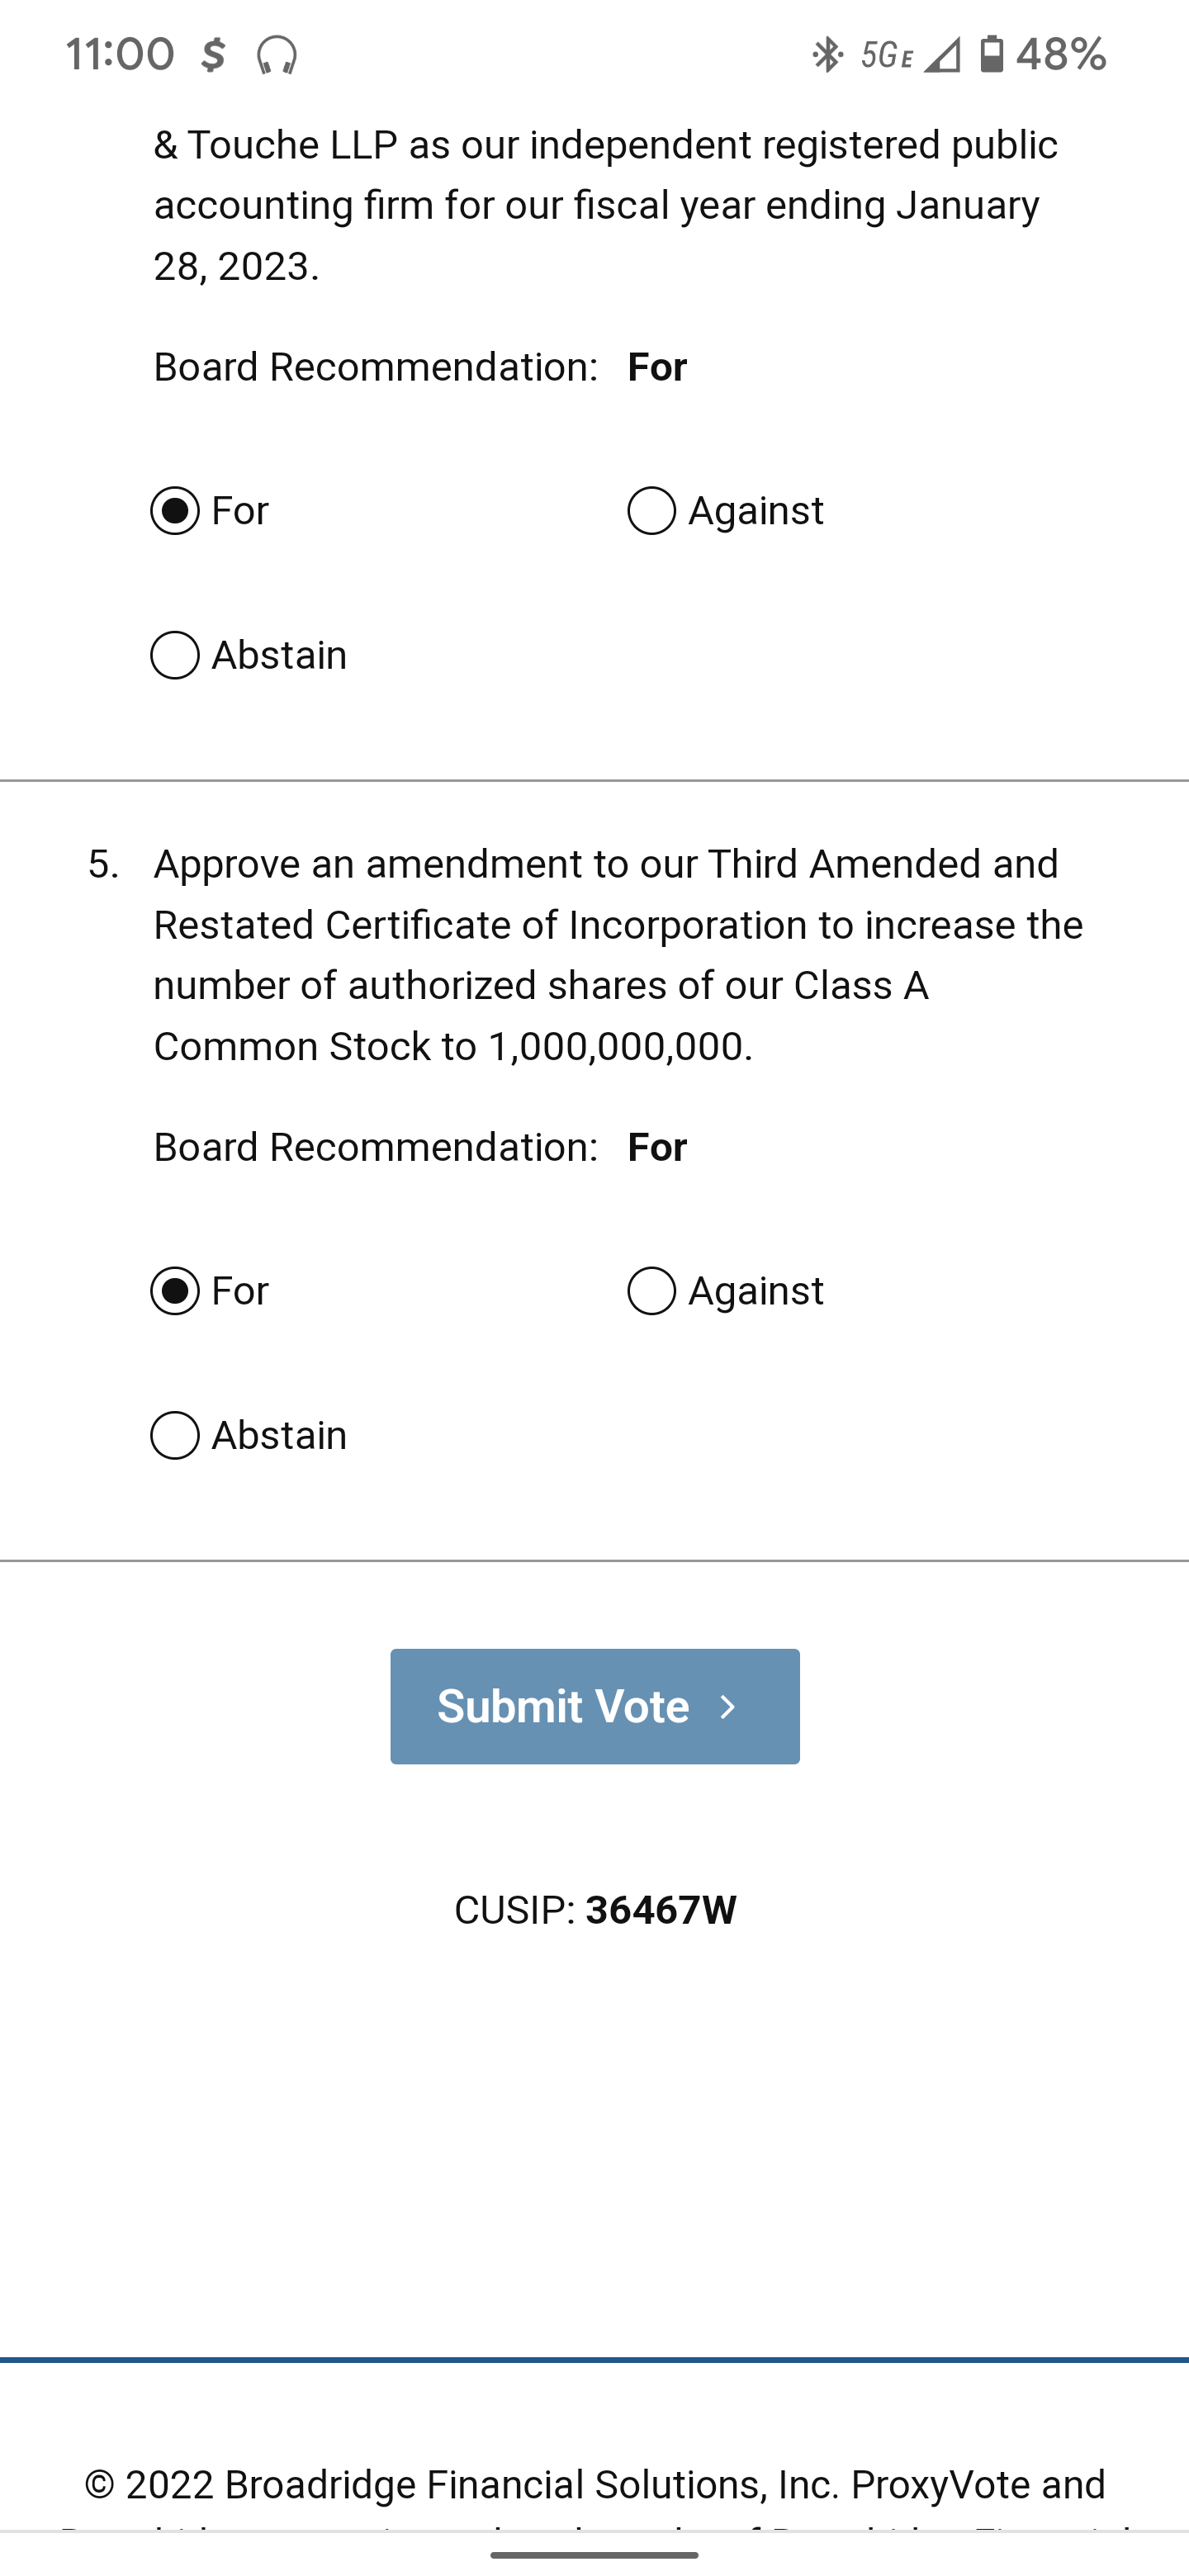Tap the Bluetooth status icon

pyautogui.click(x=827, y=55)
